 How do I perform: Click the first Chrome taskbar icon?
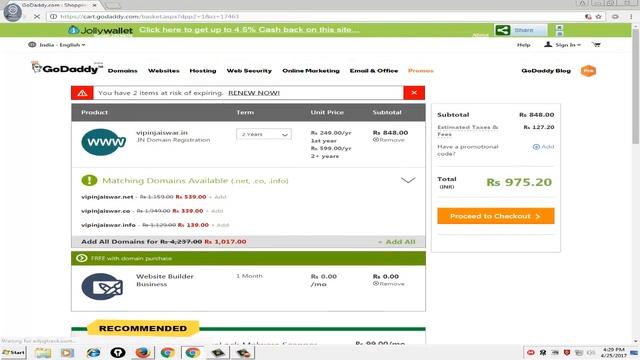click(167, 352)
